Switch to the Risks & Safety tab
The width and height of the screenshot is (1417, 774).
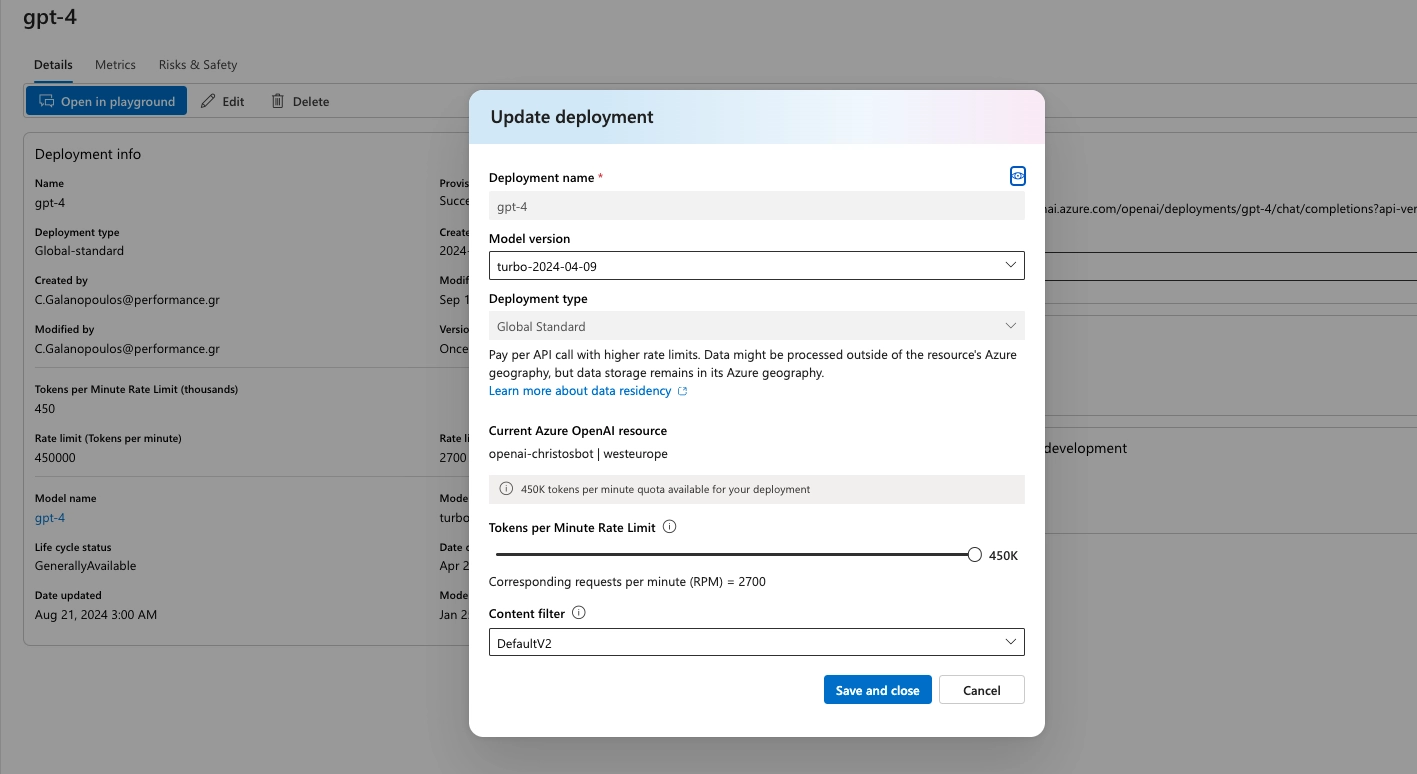198,65
